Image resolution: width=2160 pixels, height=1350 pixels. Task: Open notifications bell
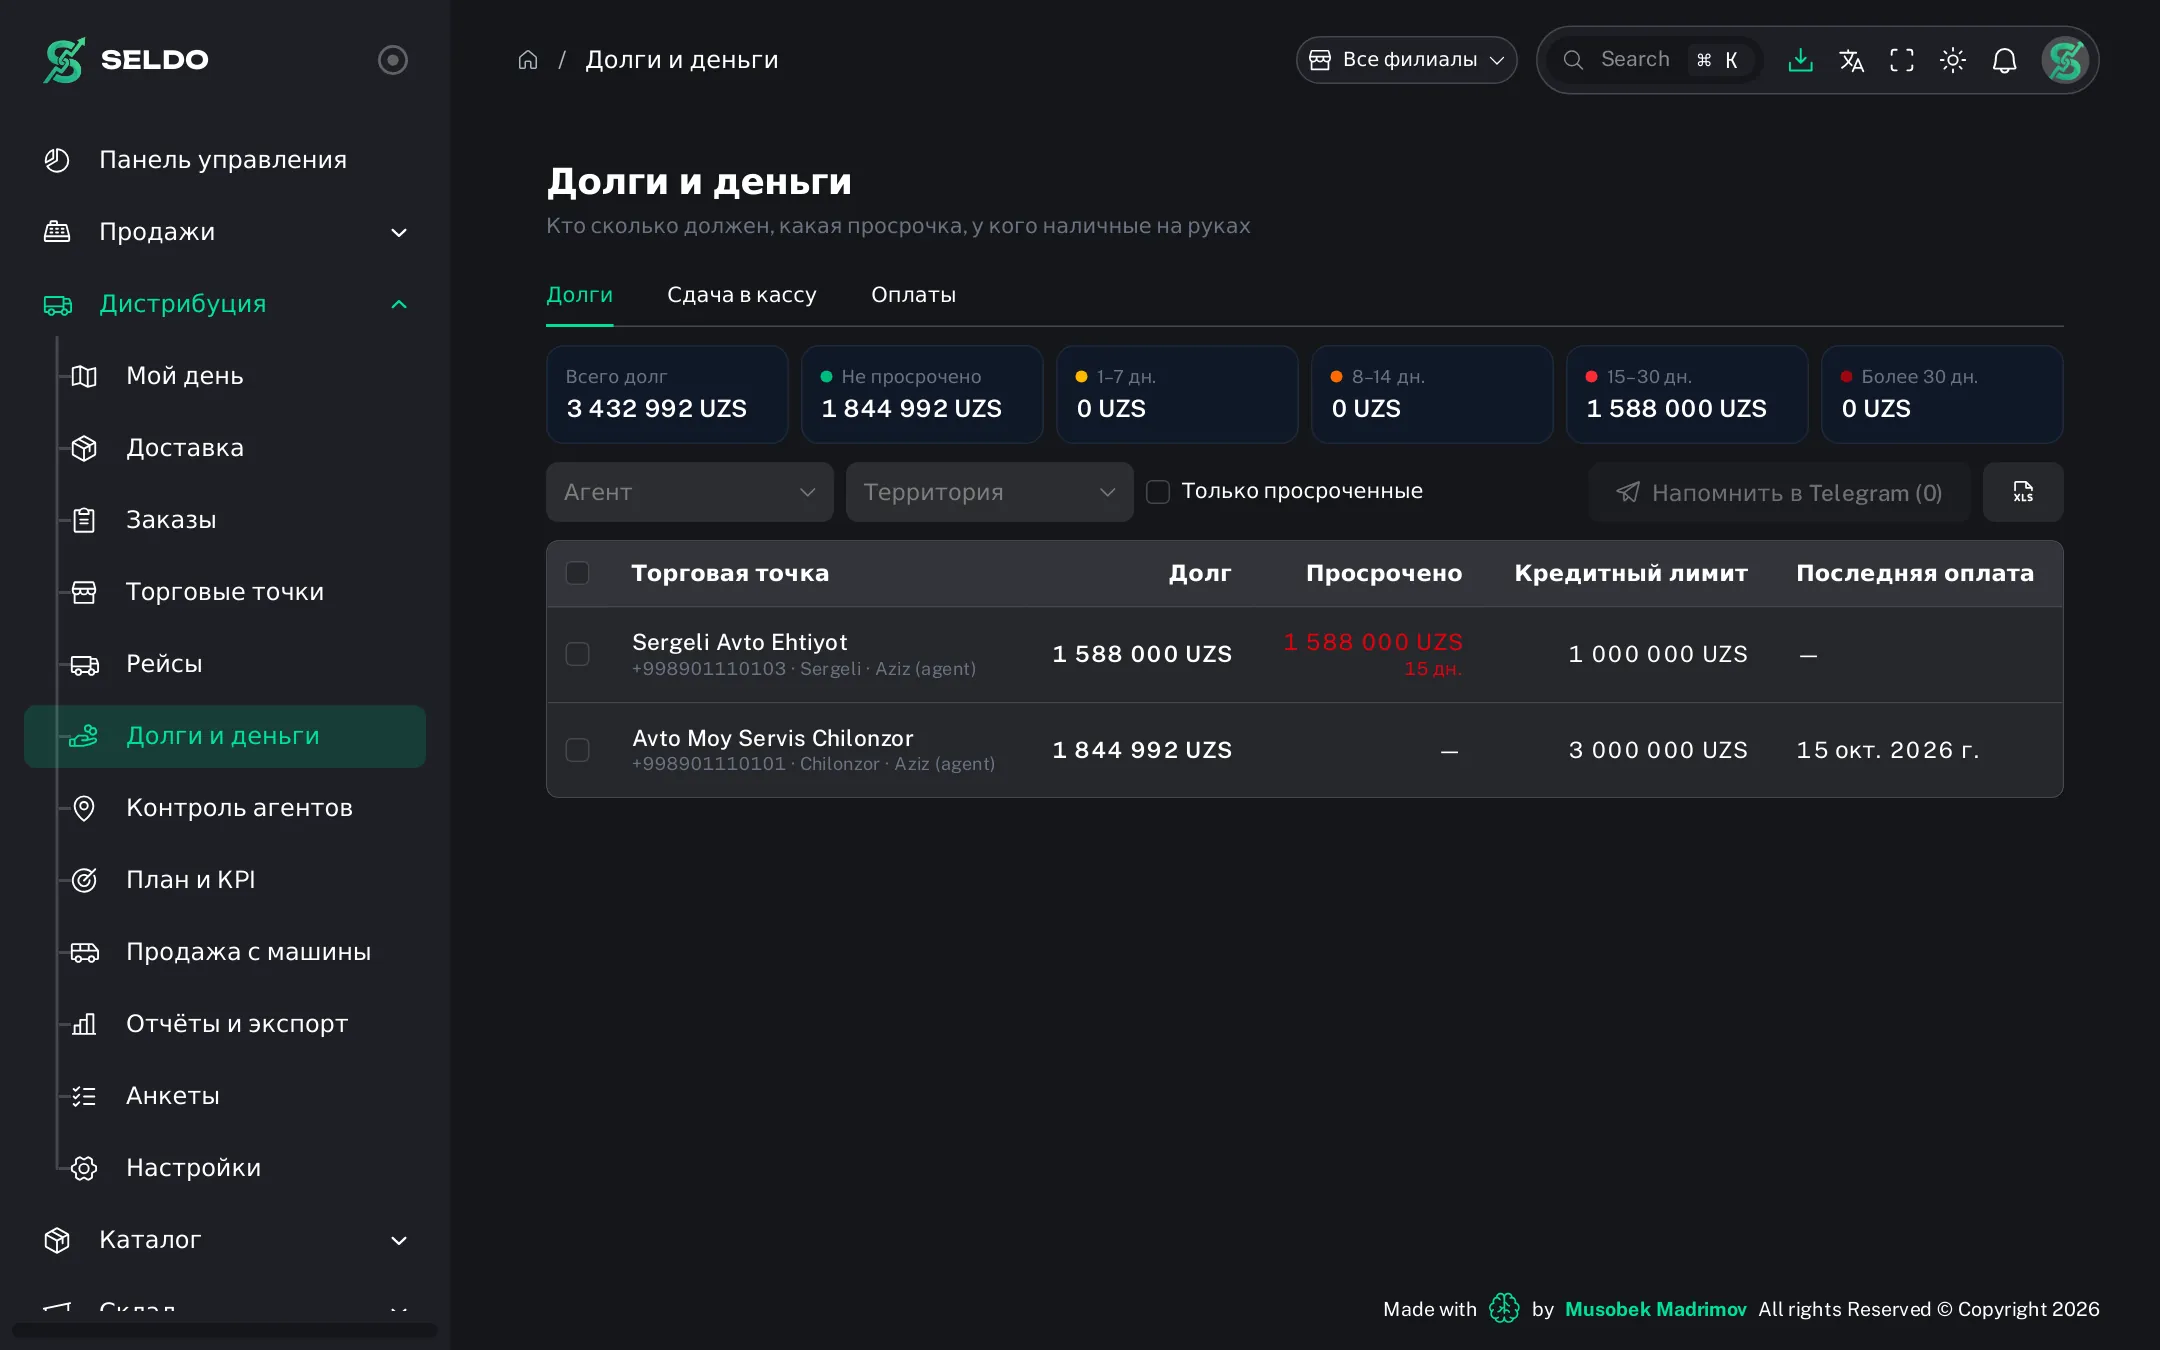coord(2004,60)
